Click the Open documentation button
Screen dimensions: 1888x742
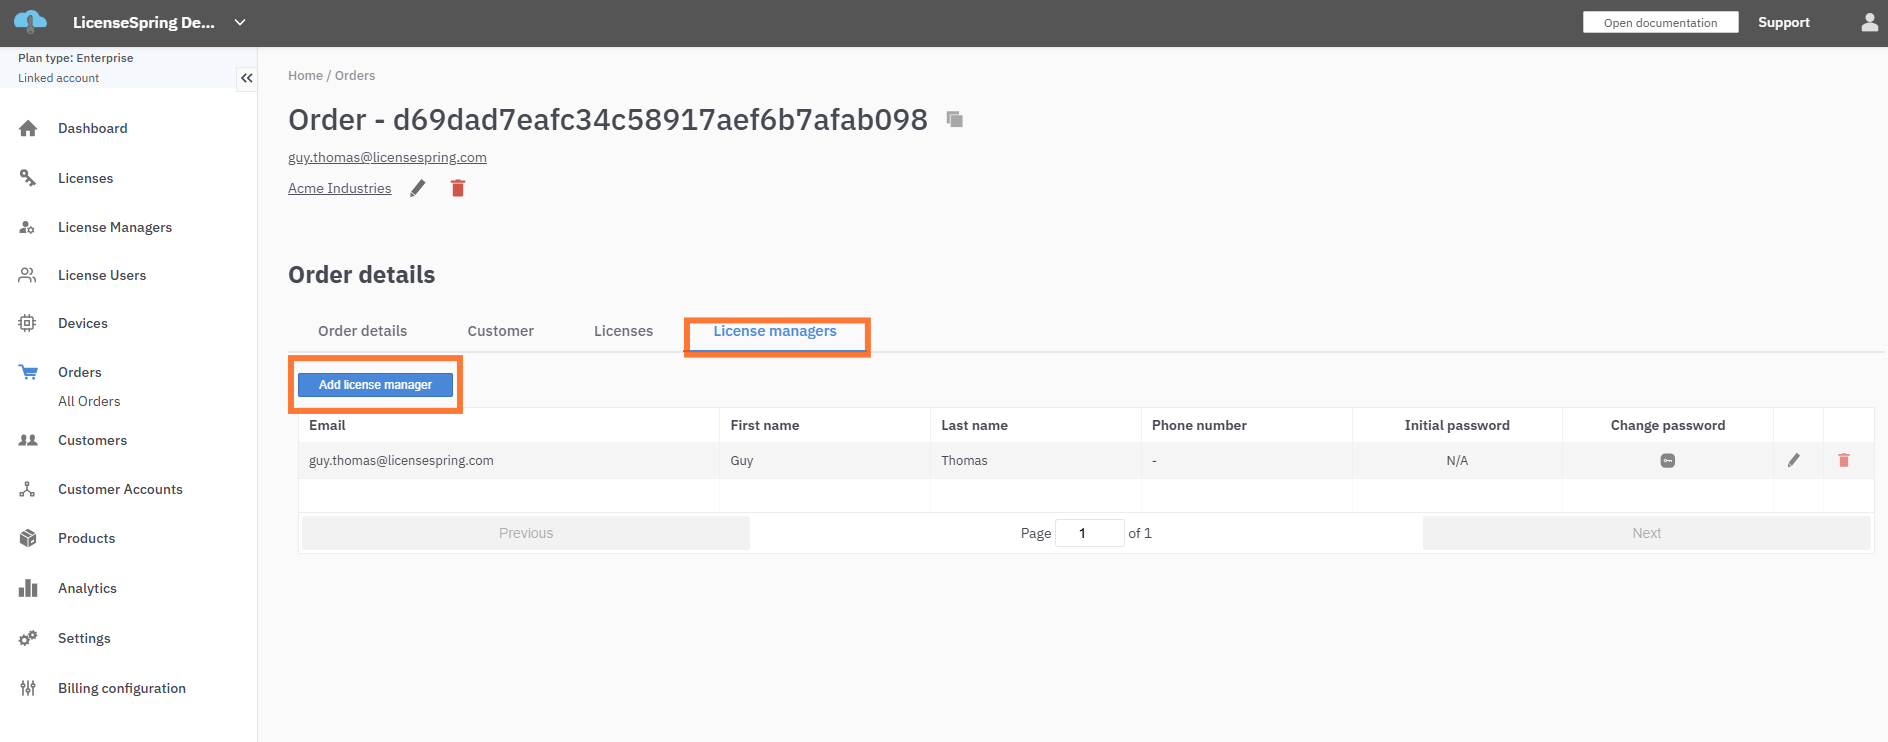coord(1660,22)
